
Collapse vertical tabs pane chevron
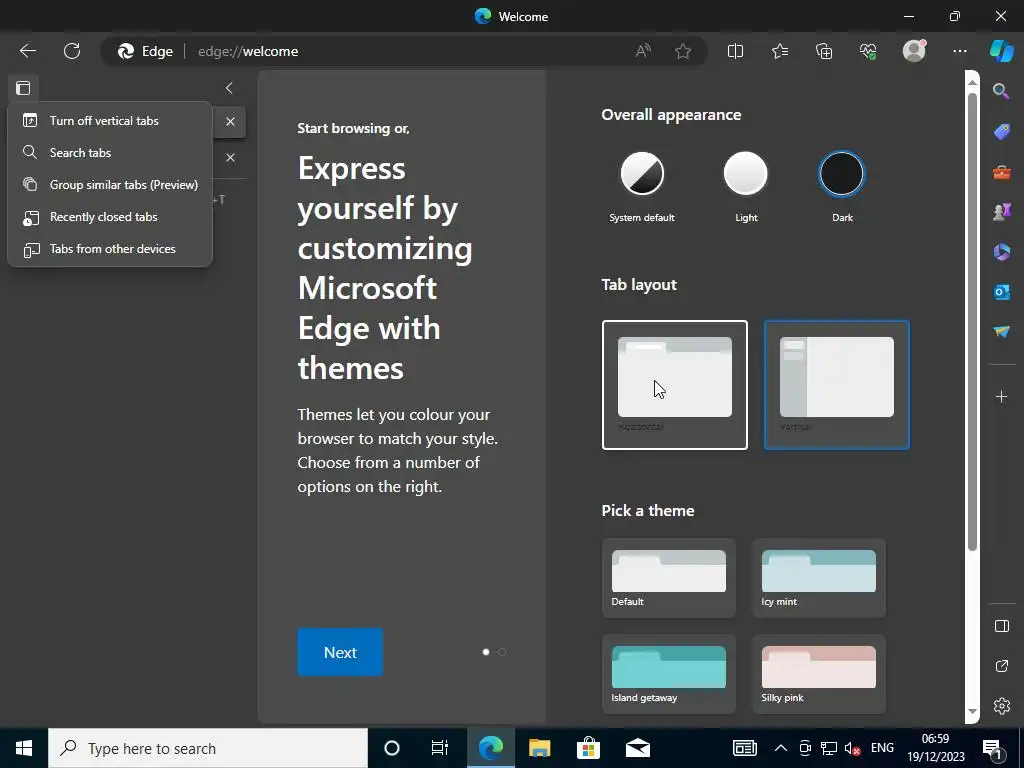coord(229,88)
